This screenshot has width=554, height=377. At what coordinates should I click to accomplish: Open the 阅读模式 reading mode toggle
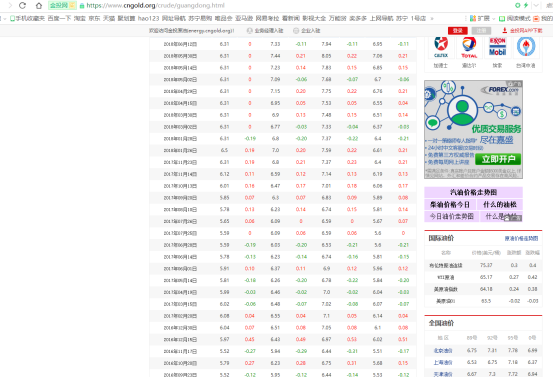tap(515, 18)
